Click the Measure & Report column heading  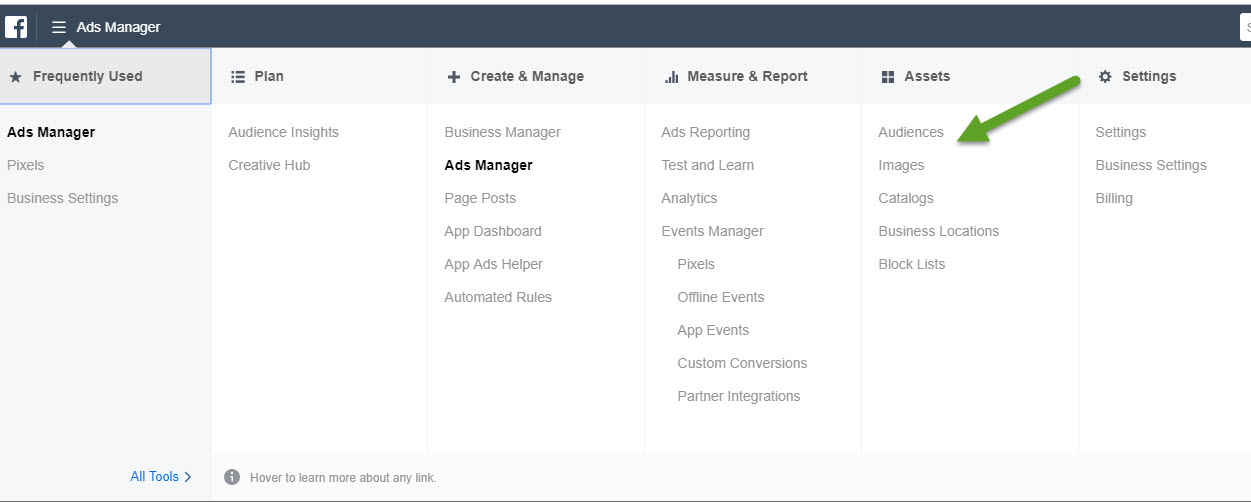click(x=747, y=76)
